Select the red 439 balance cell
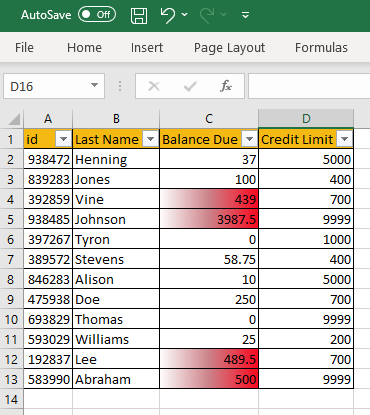370x415 pixels. [x=209, y=199]
